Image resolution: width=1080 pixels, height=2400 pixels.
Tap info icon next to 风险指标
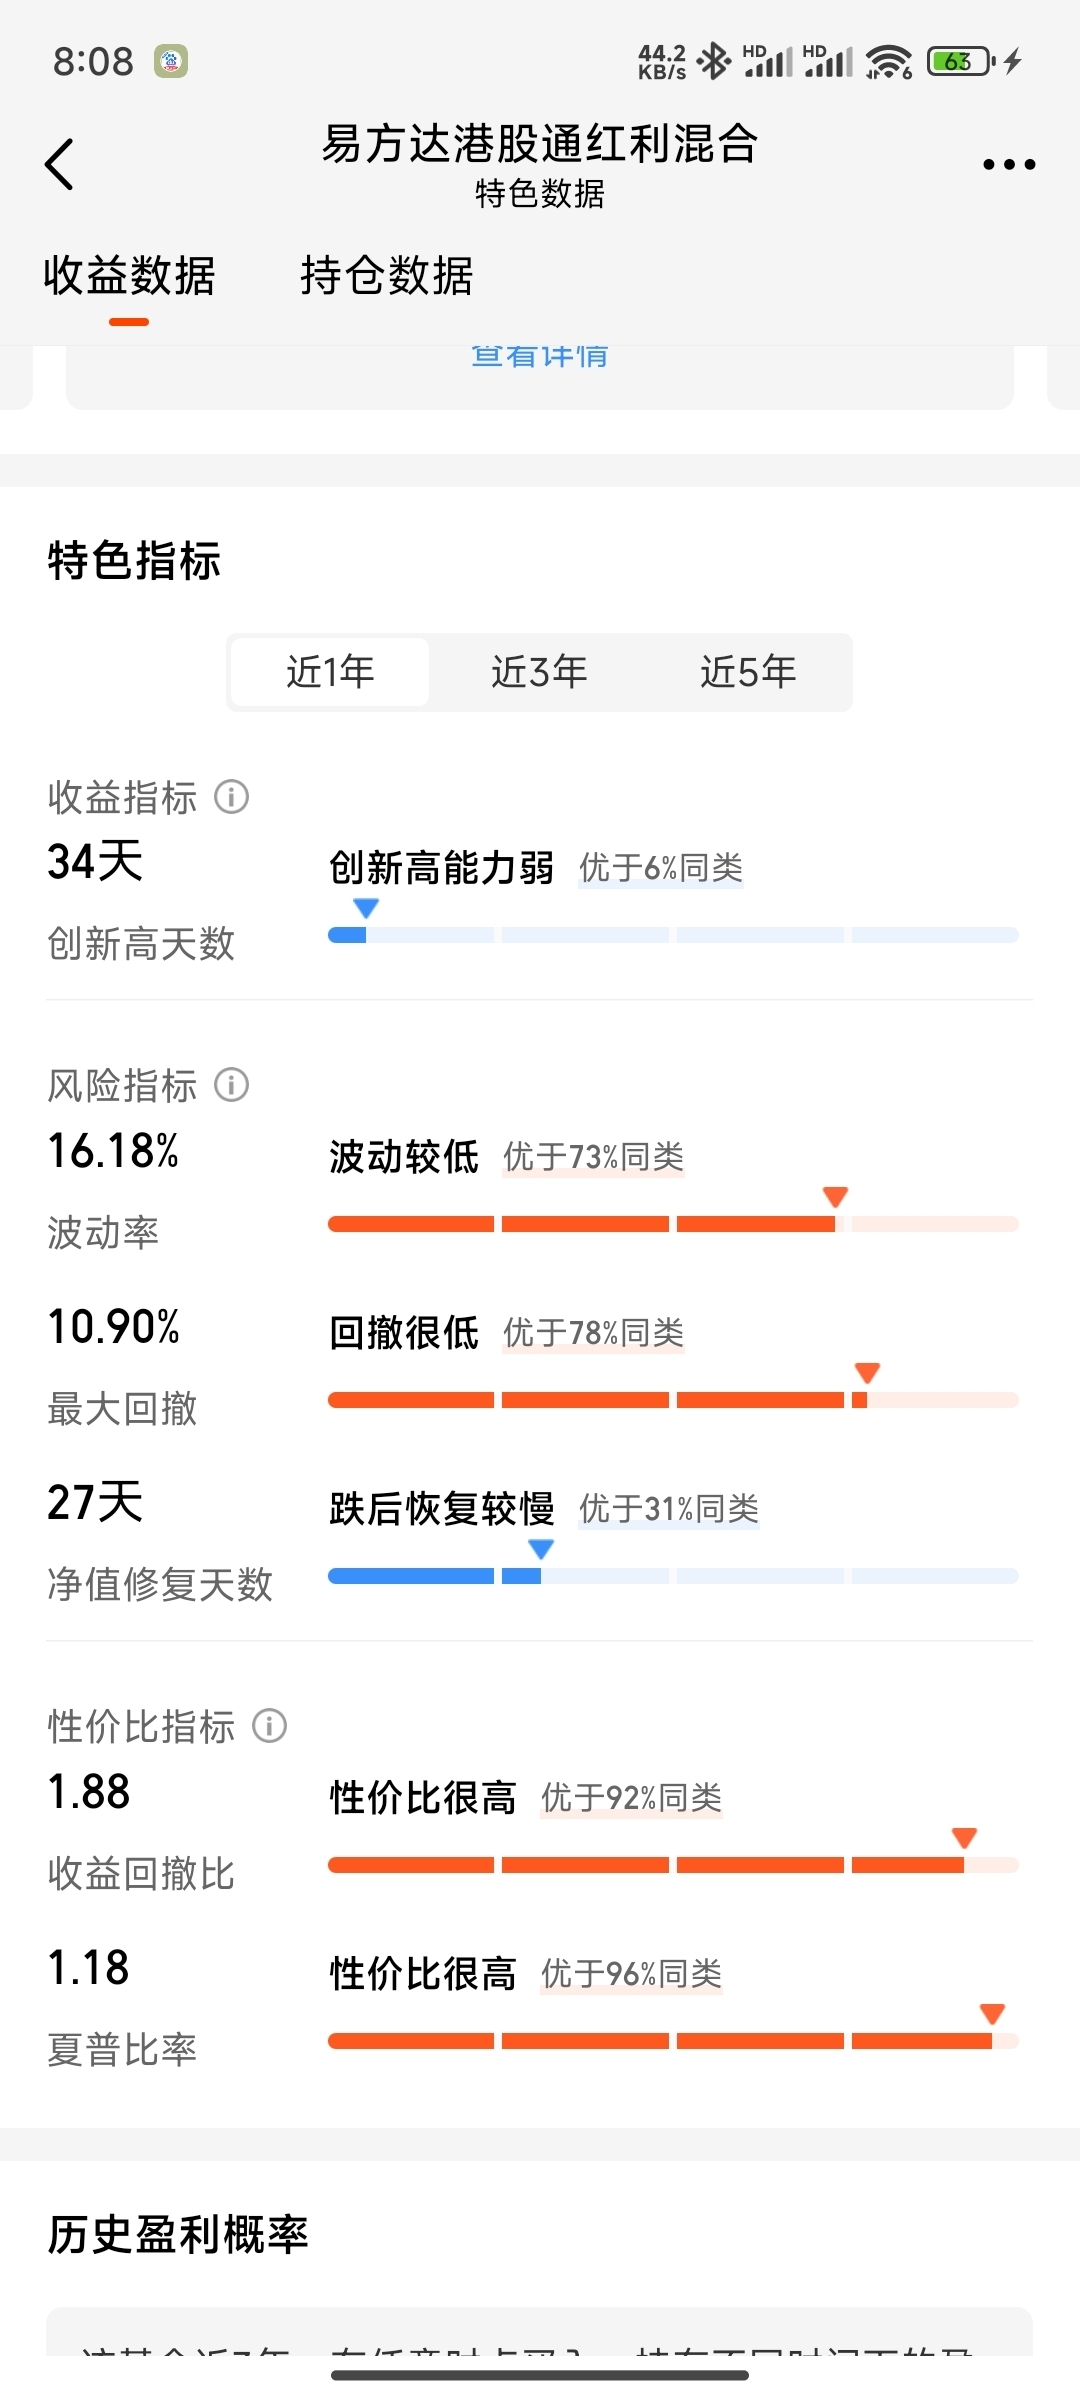(232, 1085)
